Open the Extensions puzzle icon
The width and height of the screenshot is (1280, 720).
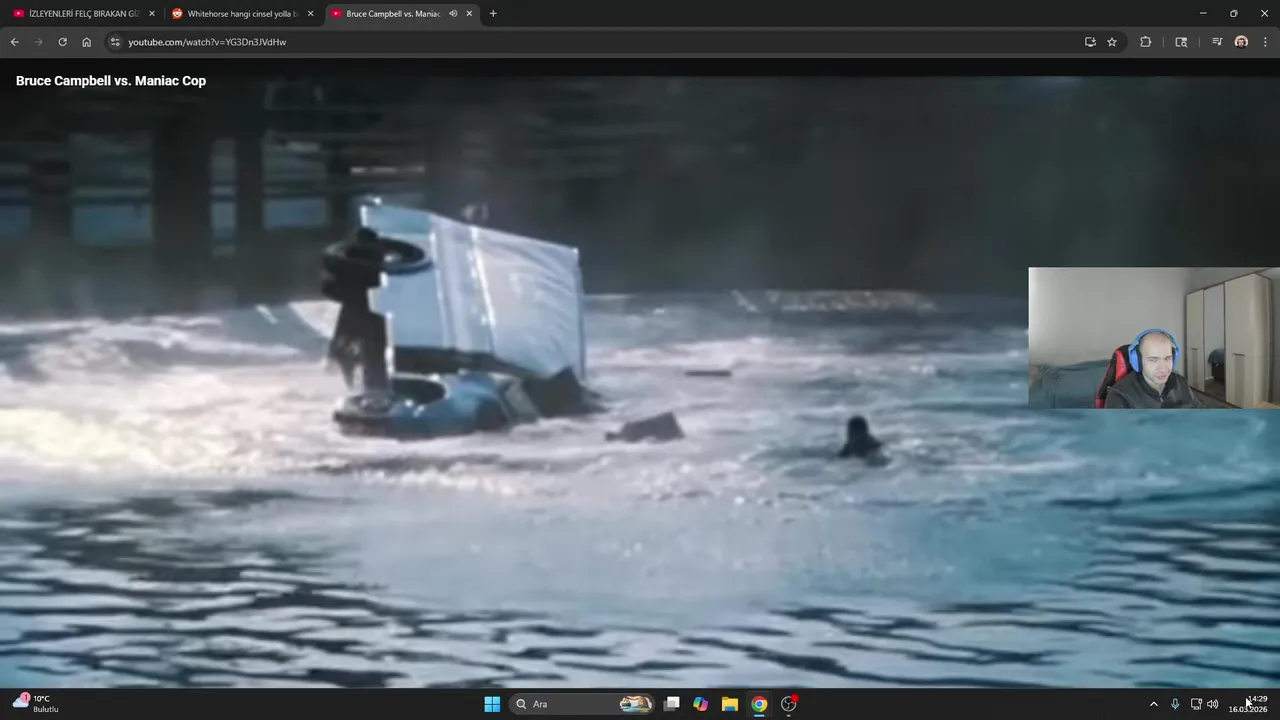point(1146,42)
